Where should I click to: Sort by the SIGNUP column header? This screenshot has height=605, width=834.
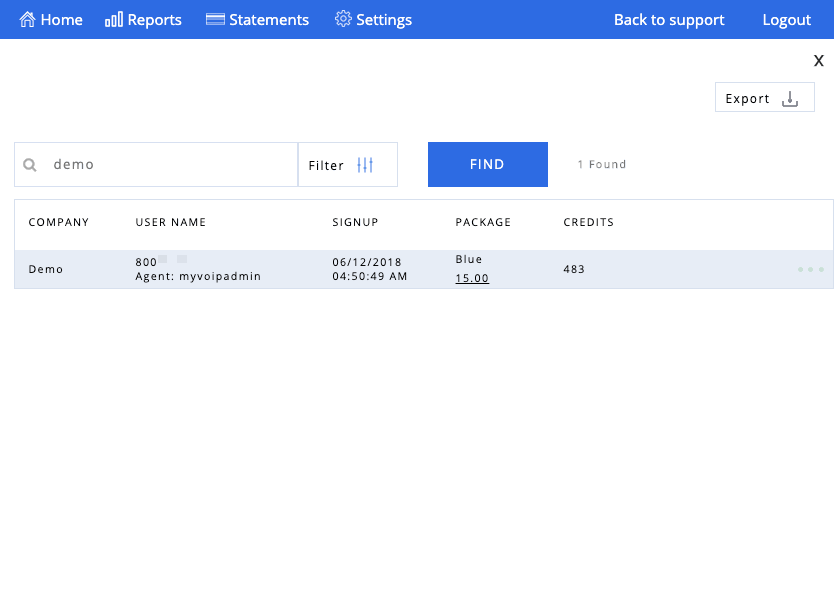click(x=355, y=222)
